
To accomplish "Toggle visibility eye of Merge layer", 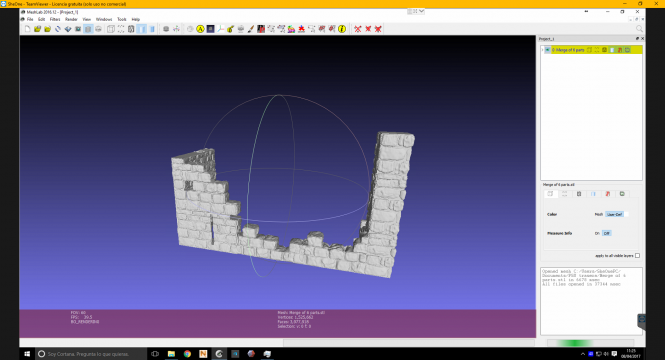I will click(548, 50).
